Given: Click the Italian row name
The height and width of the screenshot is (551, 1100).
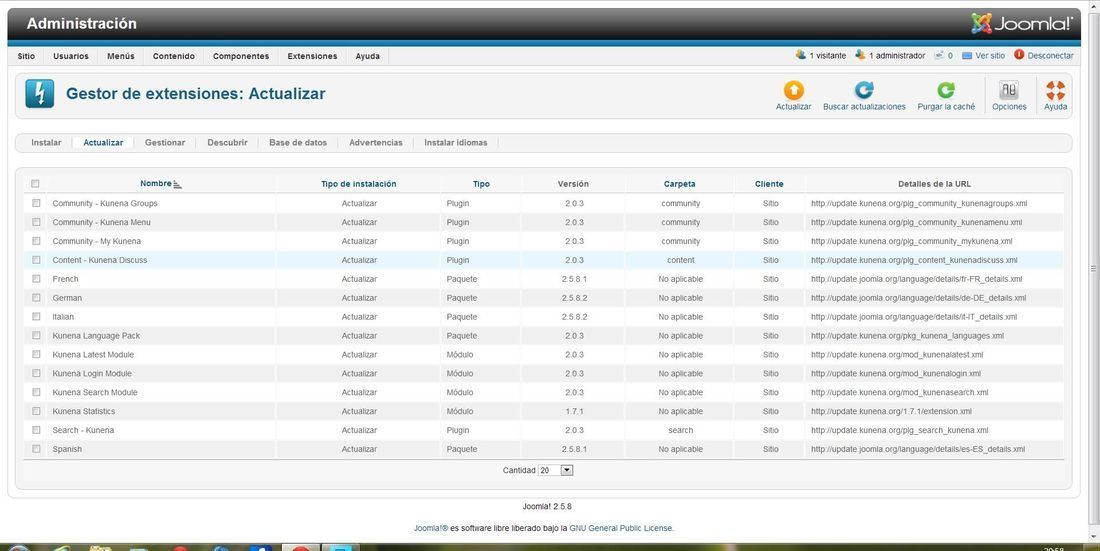Looking at the screenshot, I should tap(63, 317).
